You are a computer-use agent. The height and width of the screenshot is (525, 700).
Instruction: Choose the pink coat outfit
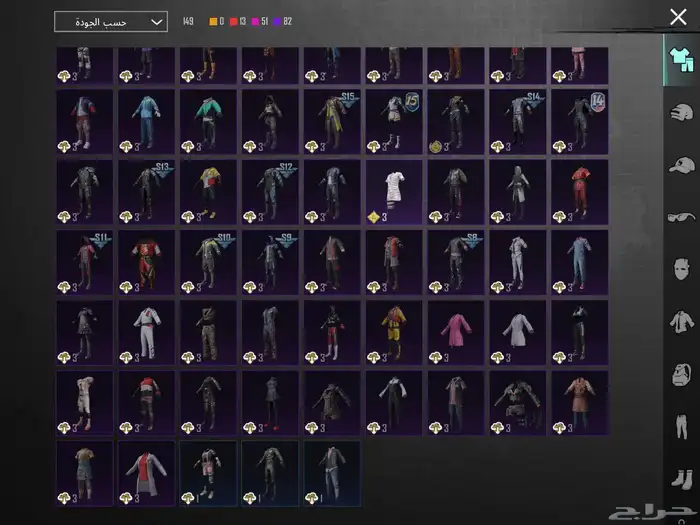[455, 332]
